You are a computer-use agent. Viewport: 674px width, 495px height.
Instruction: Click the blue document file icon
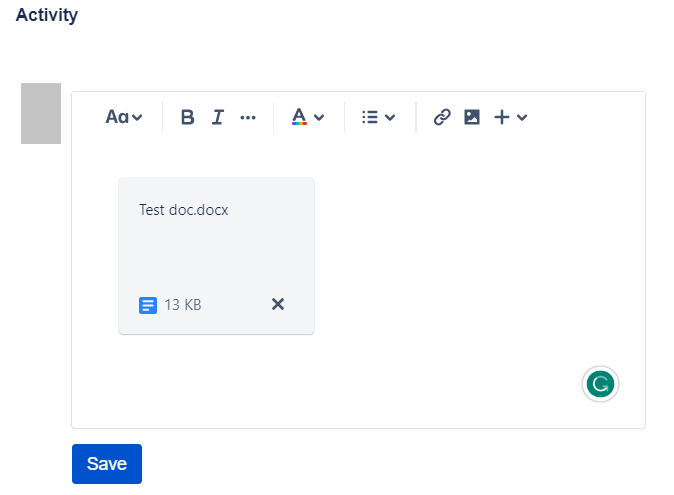(x=148, y=305)
